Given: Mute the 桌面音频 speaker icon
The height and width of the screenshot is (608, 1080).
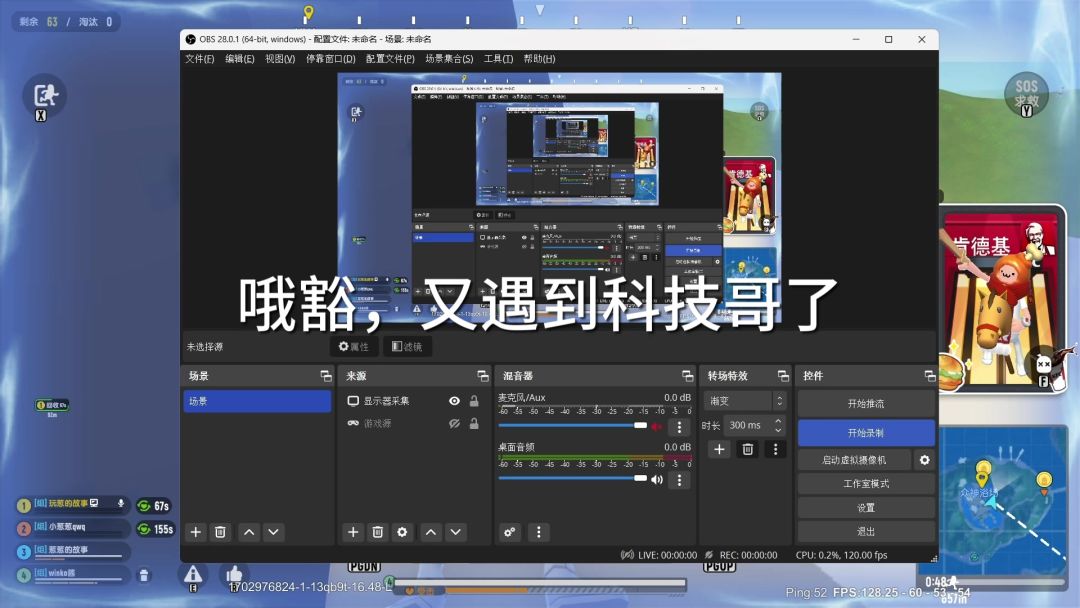Looking at the screenshot, I should (656, 479).
